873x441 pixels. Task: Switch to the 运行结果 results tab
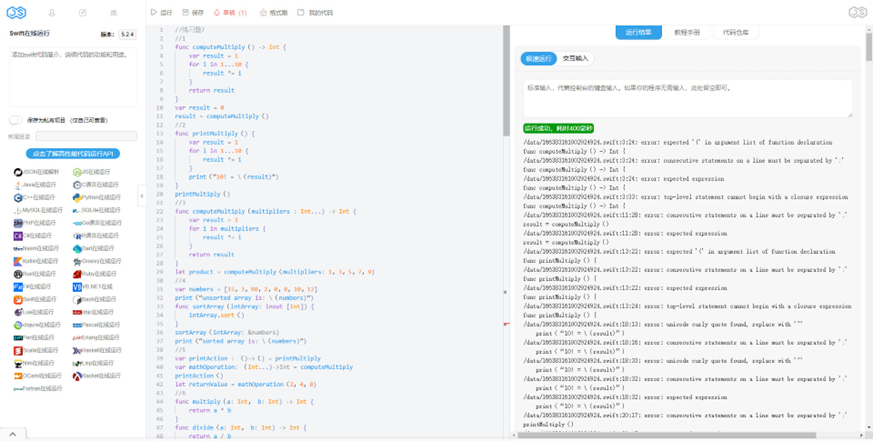click(x=638, y=32)
